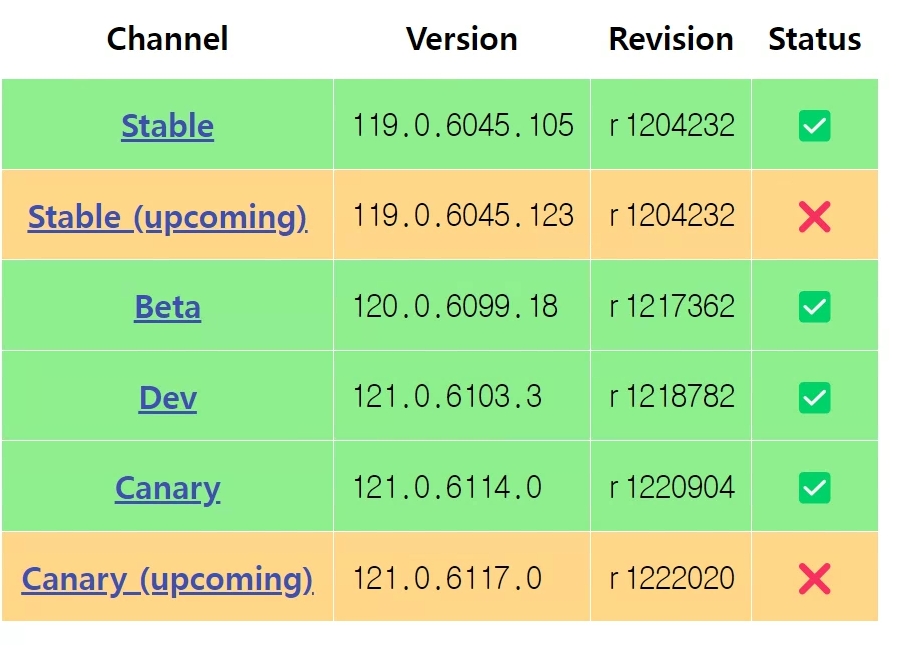
Task: Open the Dev channel link
Action: click(168, 398)
